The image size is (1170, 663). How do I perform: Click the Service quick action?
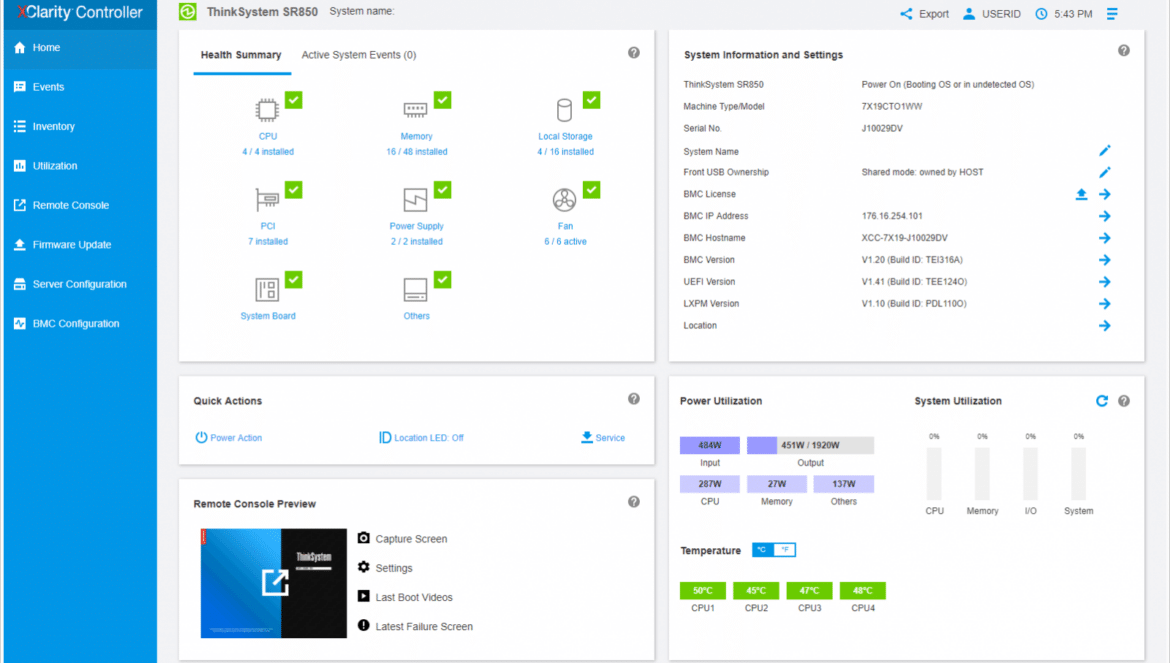[x=603, y=438]
